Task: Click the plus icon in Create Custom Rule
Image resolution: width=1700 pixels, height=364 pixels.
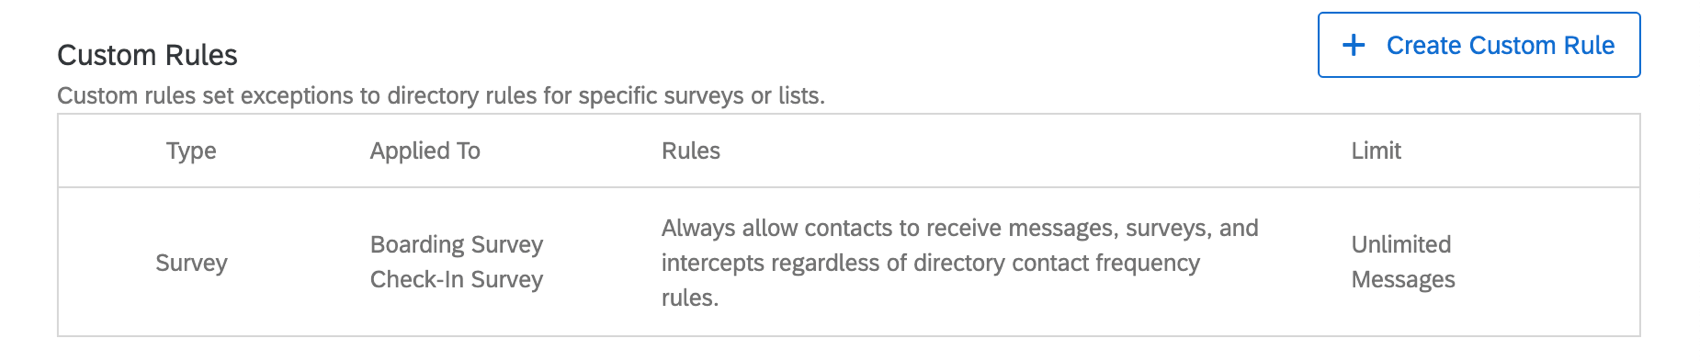Action: [1353, 45]
